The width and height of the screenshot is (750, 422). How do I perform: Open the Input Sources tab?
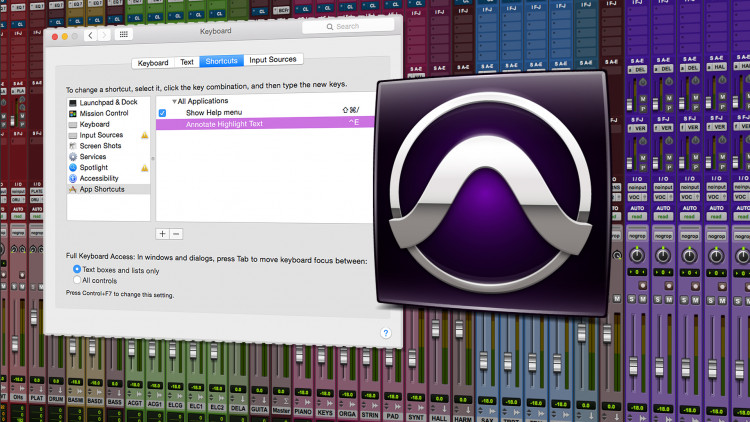273,59
